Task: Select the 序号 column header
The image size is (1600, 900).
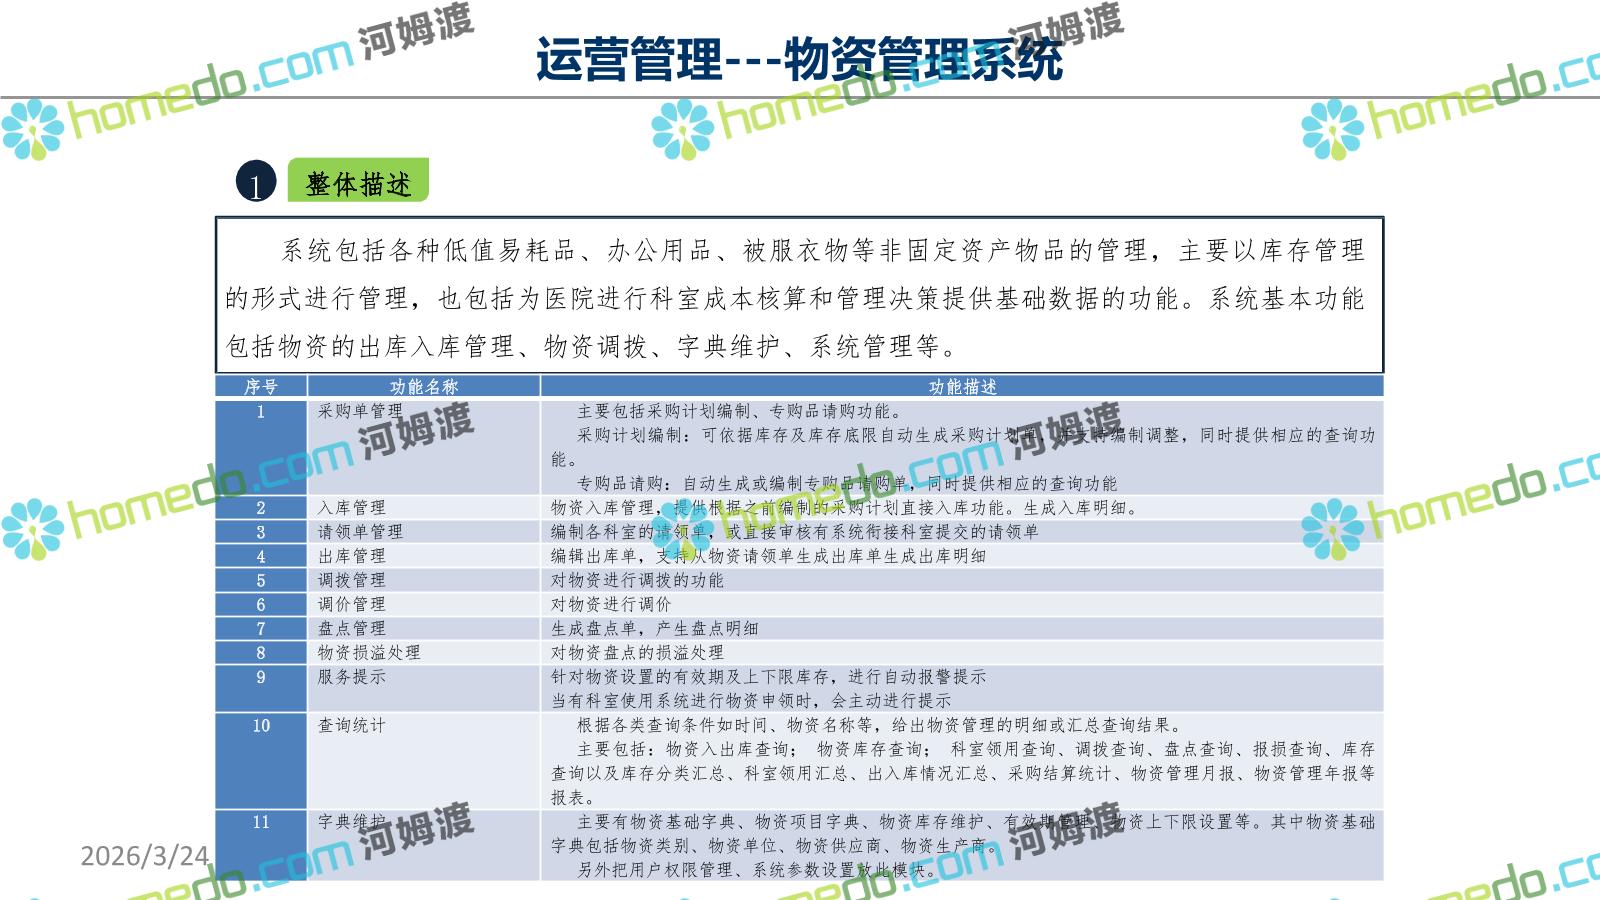Action: point(261,387)
